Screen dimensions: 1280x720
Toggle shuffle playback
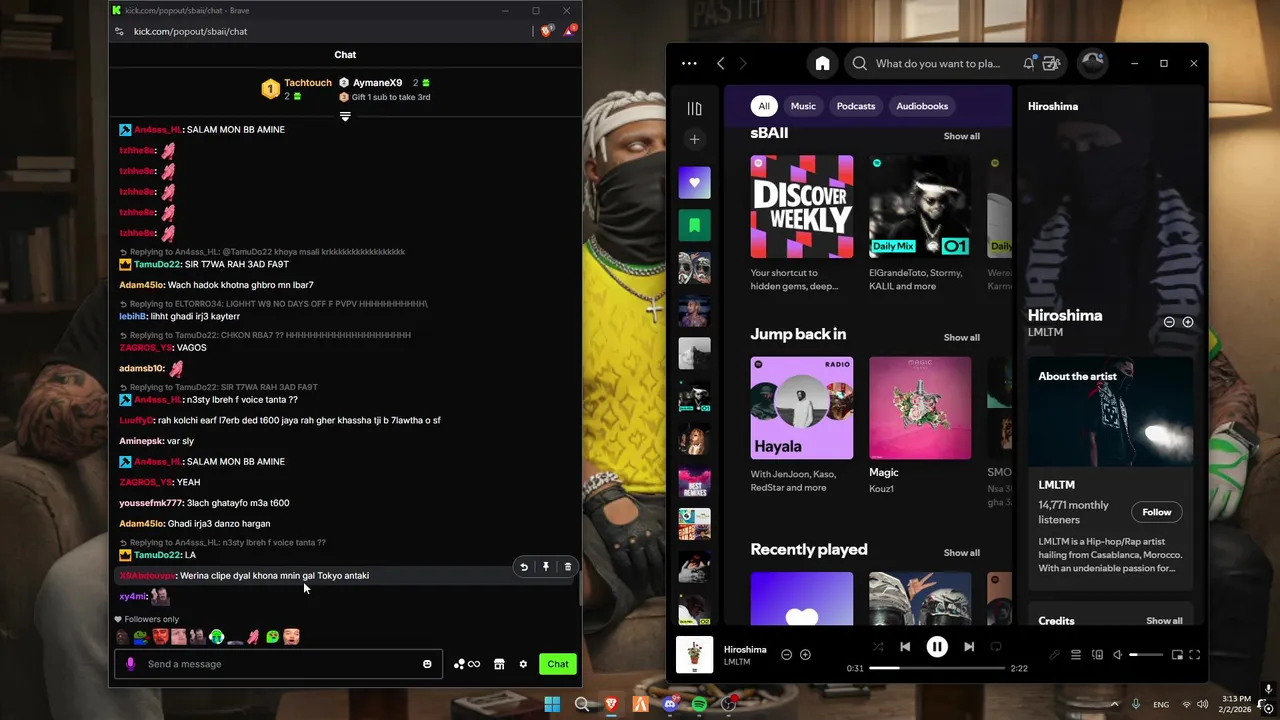coord(878,647)
